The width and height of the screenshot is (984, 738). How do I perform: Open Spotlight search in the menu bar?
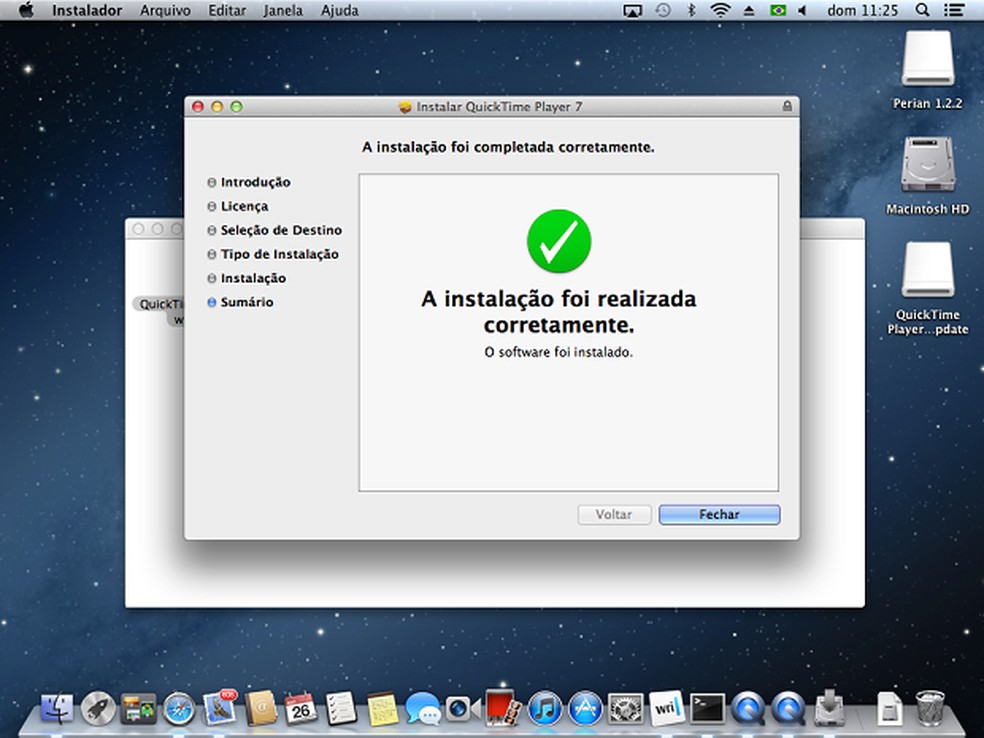pyautogui.click(x=921, y=10)
